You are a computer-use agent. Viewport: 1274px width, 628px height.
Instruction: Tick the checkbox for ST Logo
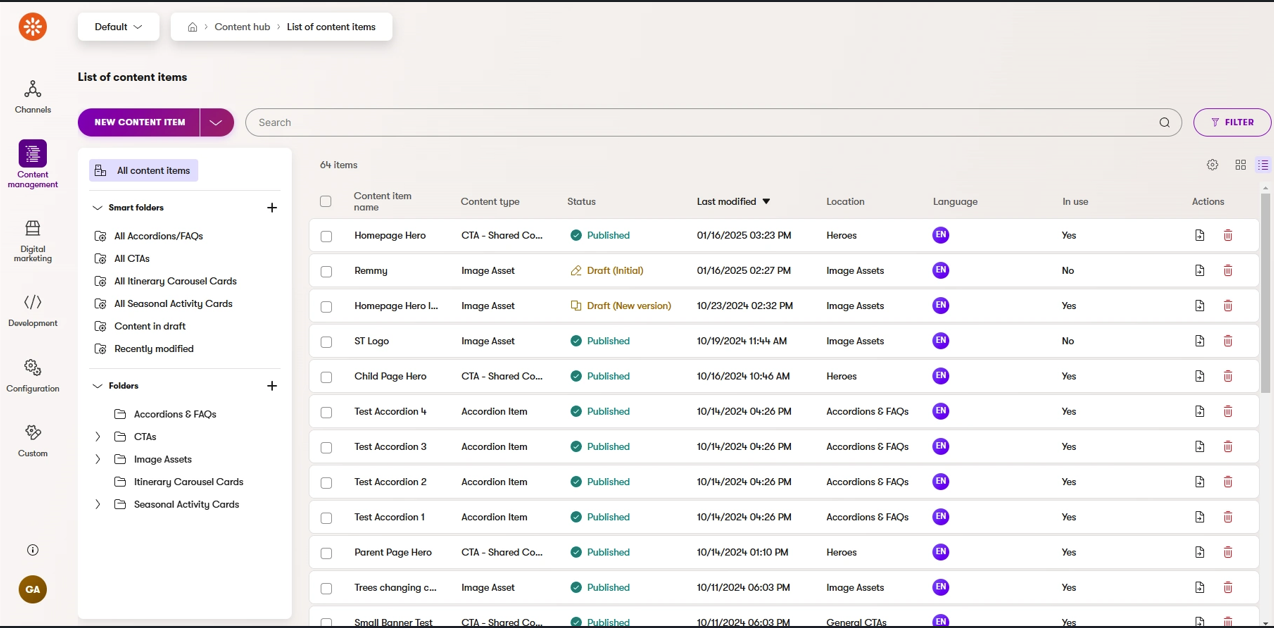pyautogui.click(x=326, y=342)
